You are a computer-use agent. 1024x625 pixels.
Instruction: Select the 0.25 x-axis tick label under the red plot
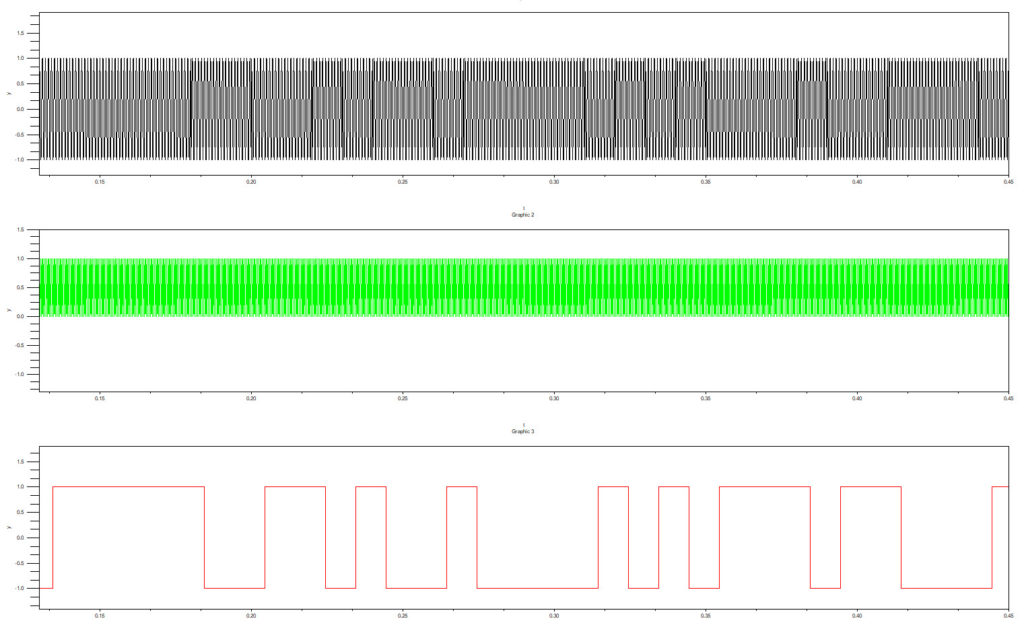click(402, 615)
